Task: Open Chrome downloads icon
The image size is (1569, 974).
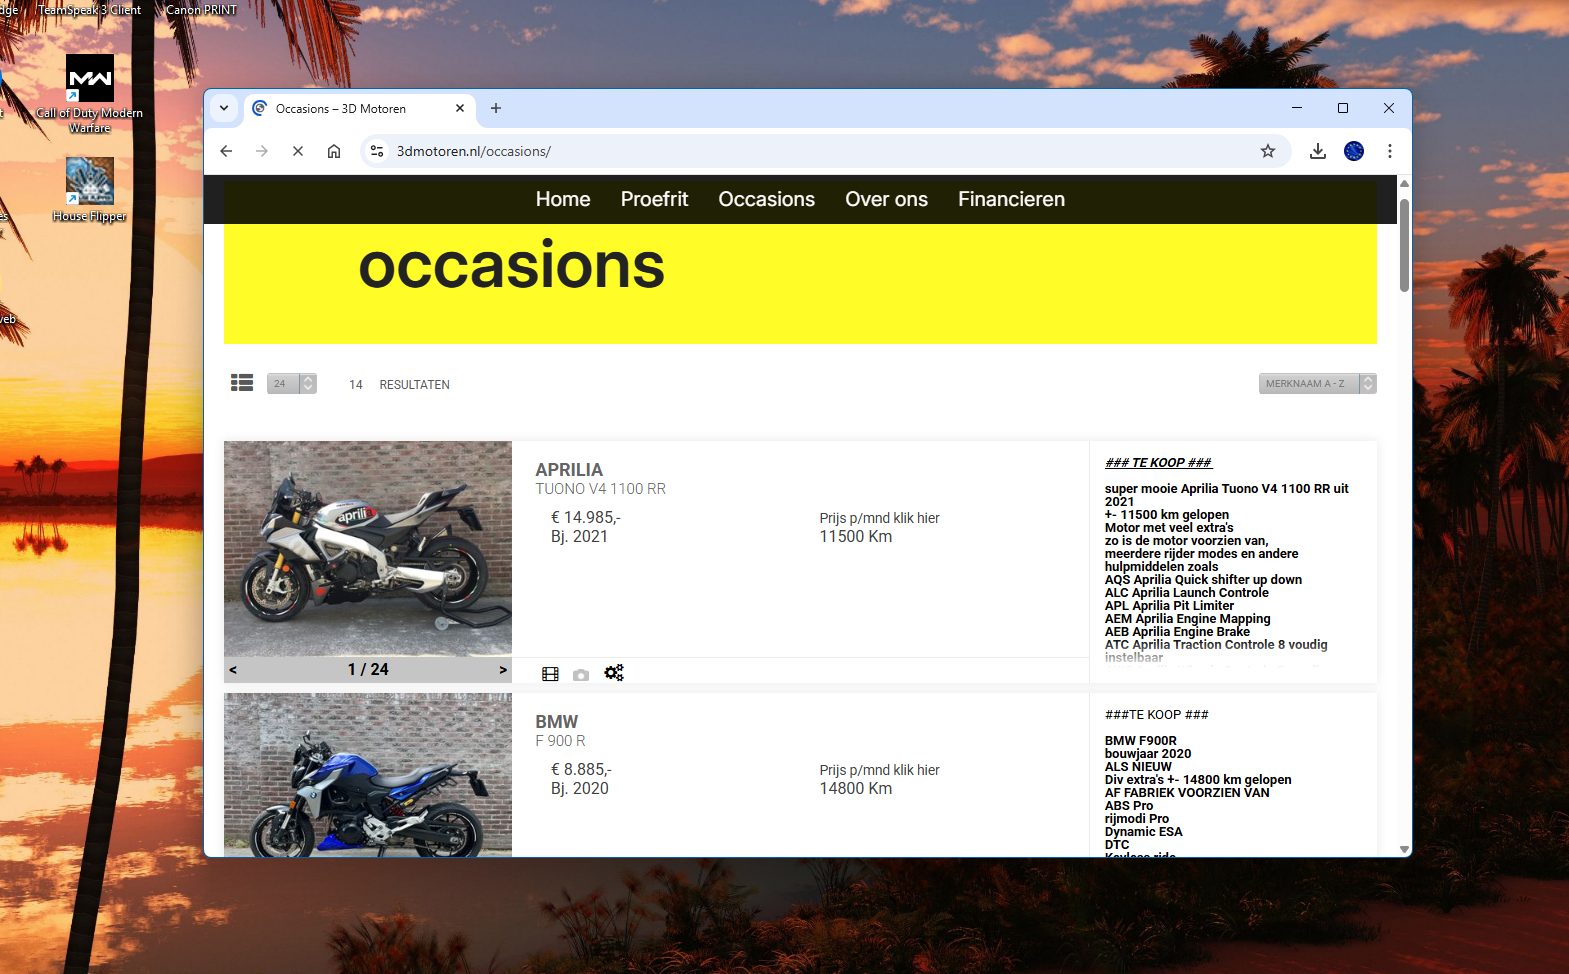Action: 1318,151
